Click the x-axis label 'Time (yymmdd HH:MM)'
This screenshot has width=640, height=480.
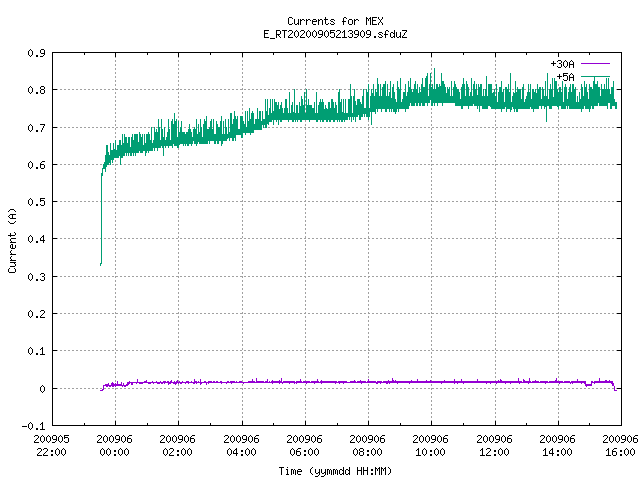click(335, 471)
